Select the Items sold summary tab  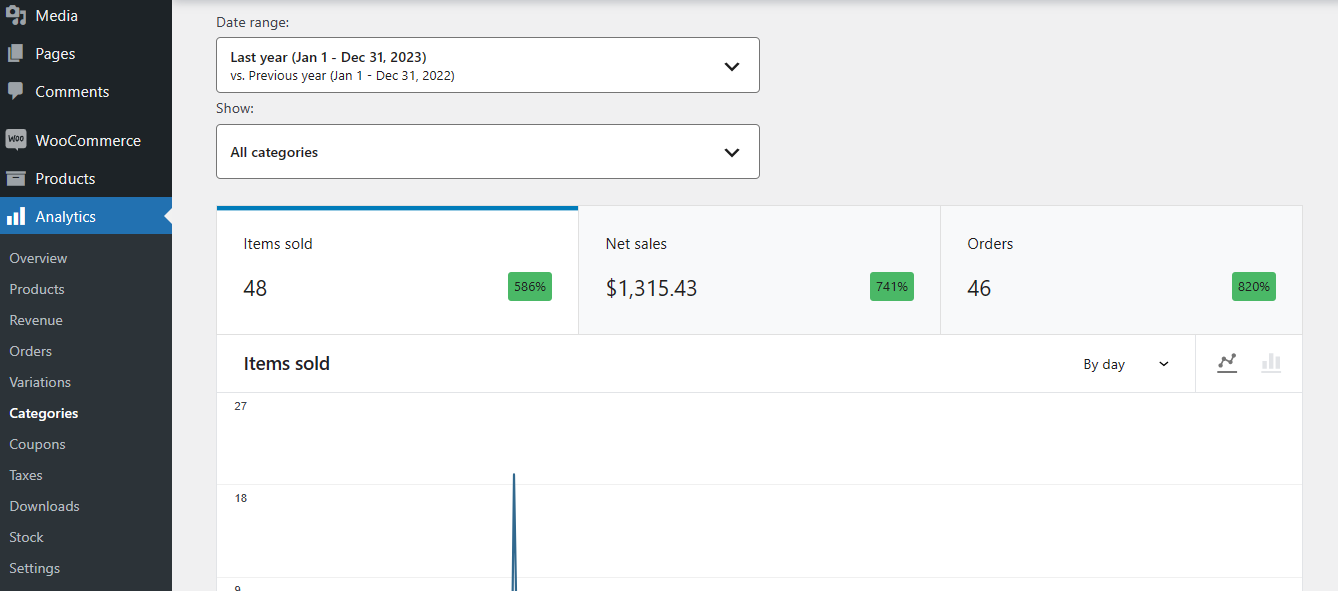tap(397, 270)
